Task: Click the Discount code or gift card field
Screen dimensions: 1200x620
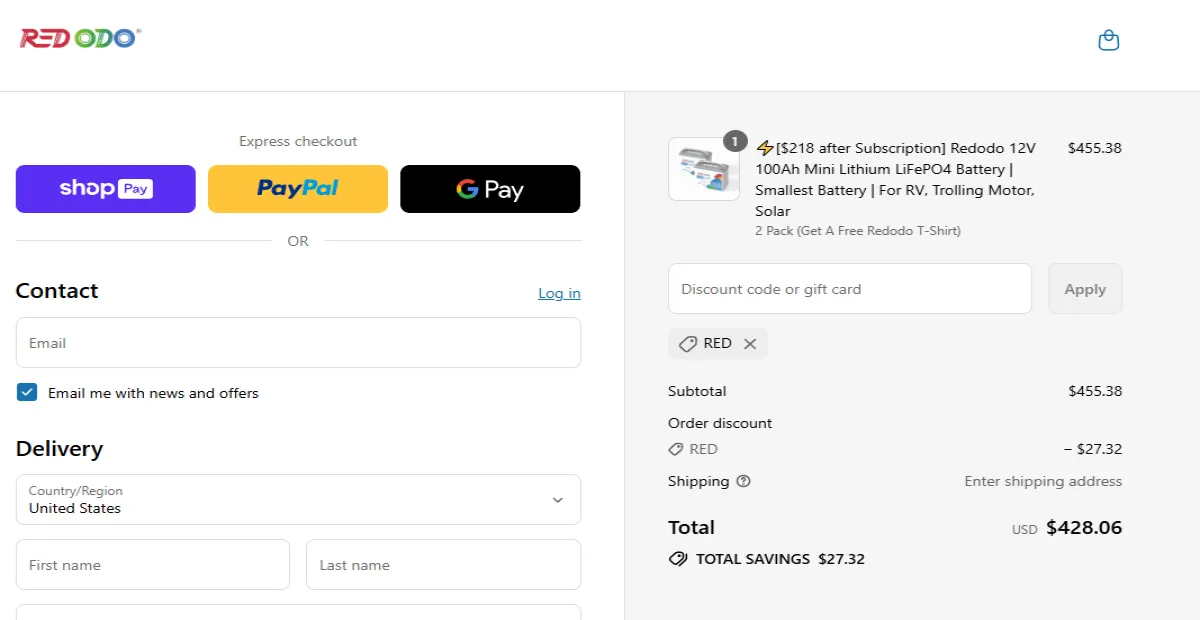Action: 849,289
